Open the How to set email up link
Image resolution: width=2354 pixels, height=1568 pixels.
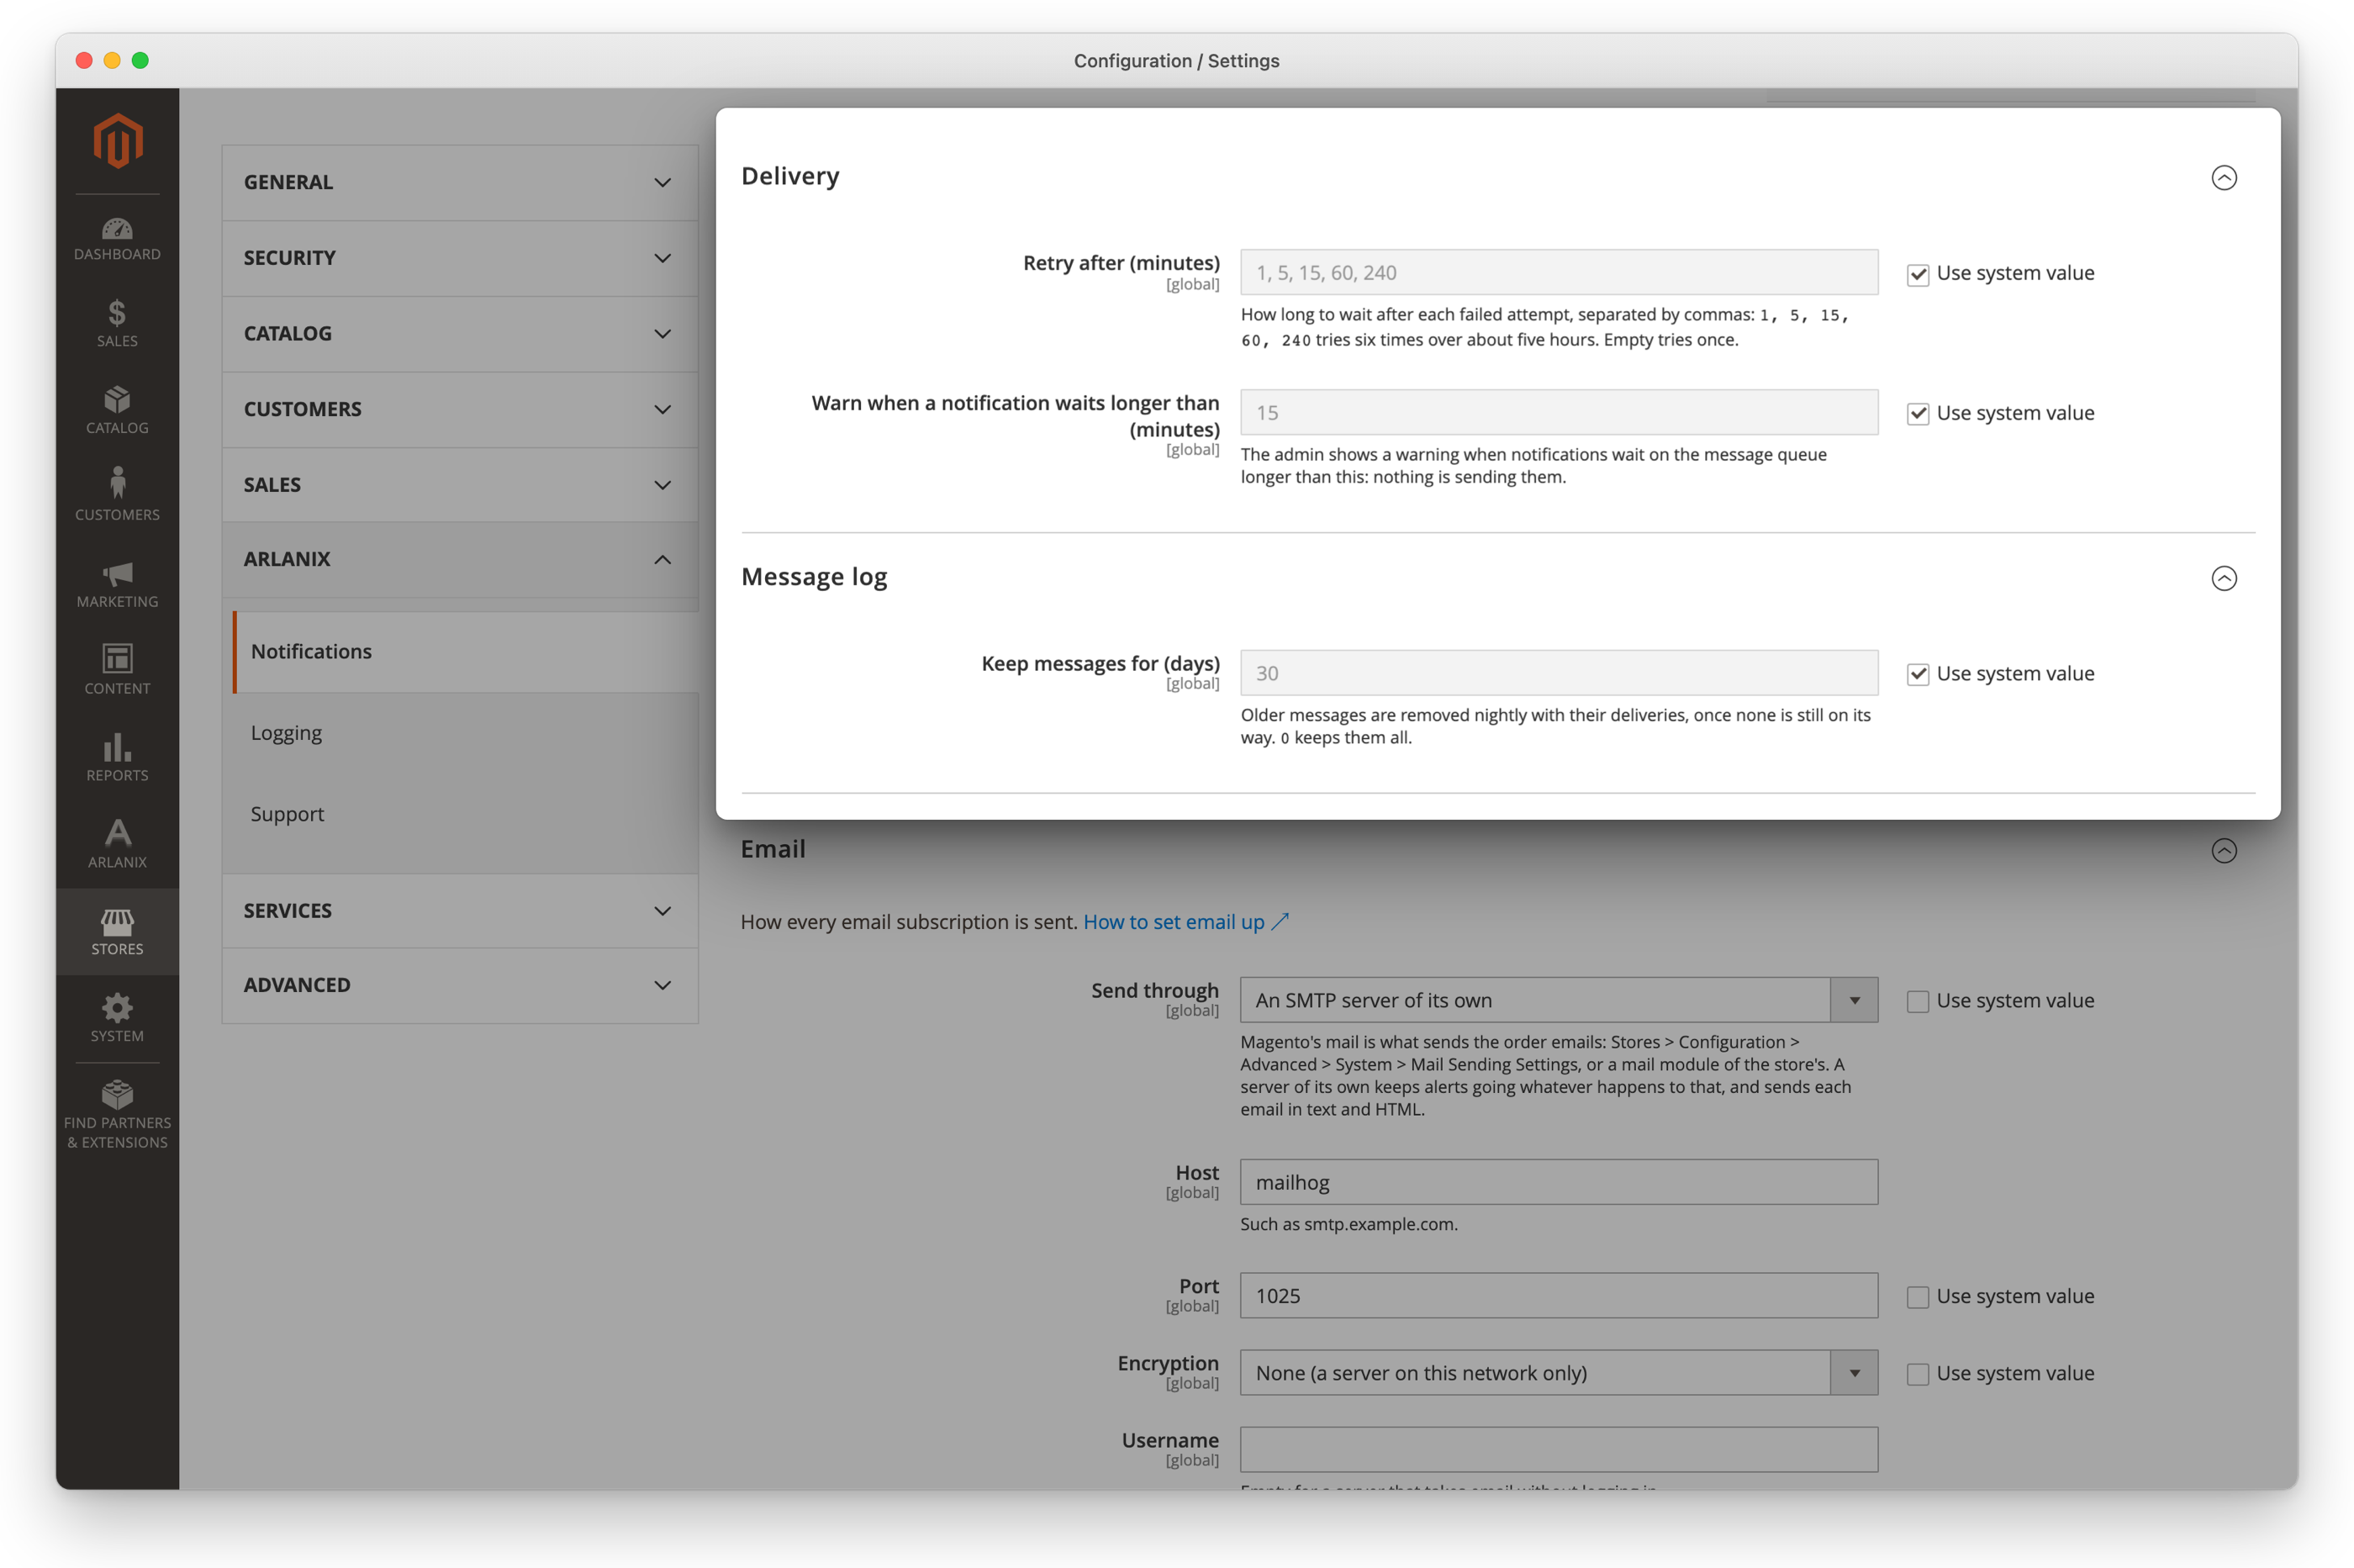pyautogui.click(x=1186, y=922)
